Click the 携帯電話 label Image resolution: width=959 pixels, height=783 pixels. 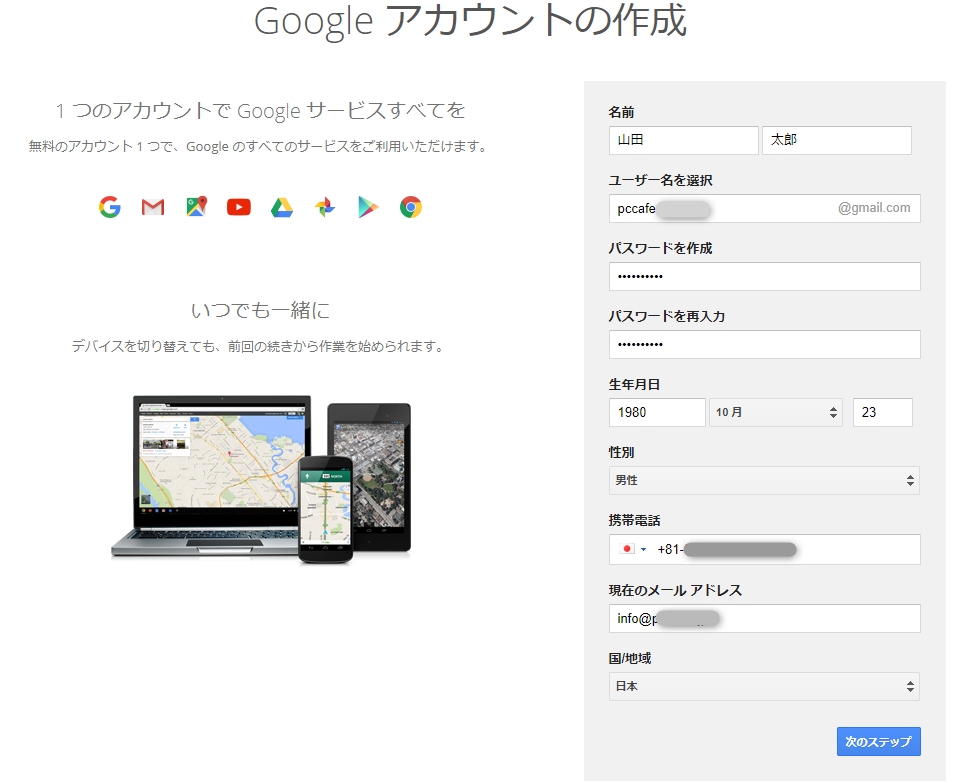[634, 520]
